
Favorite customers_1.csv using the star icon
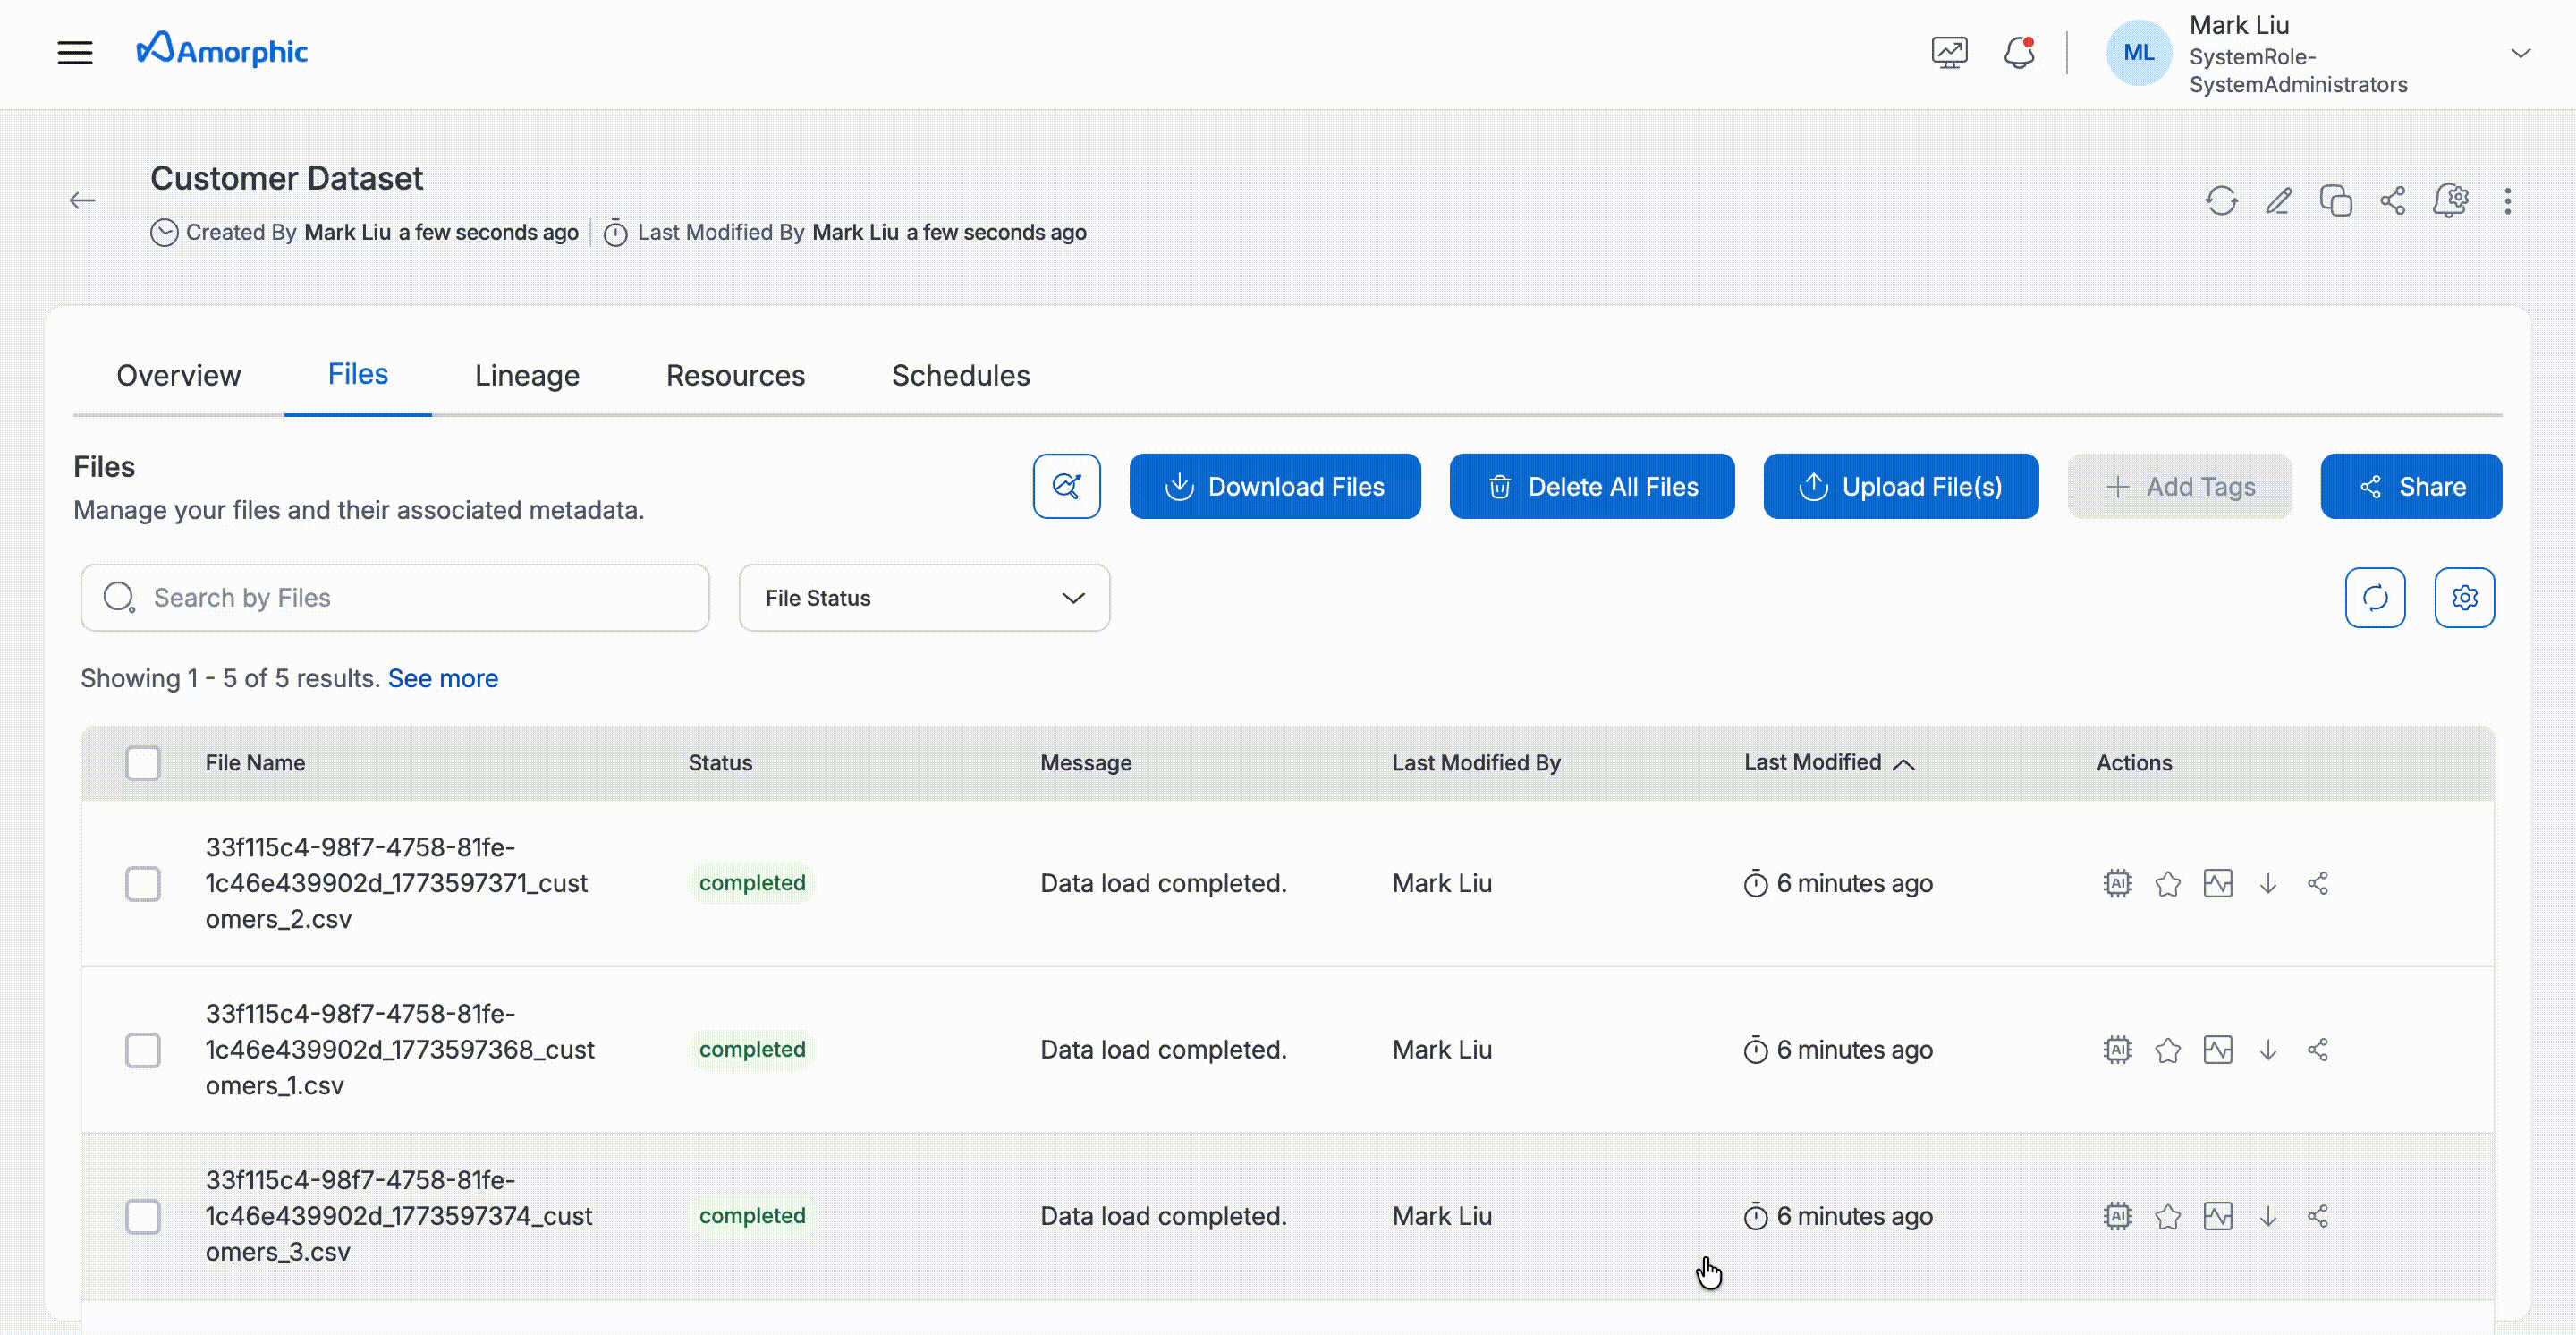pyautogui.click(x=2168, y=1049)
